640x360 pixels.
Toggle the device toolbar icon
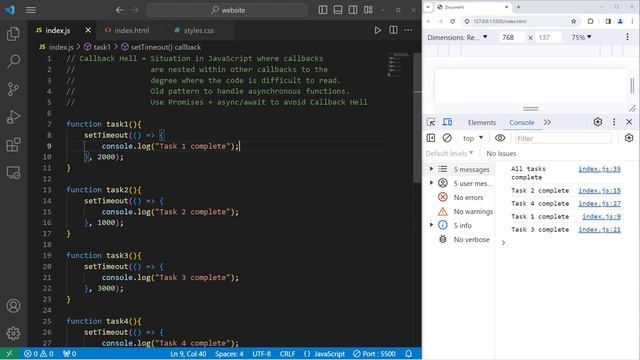(447, 122)
